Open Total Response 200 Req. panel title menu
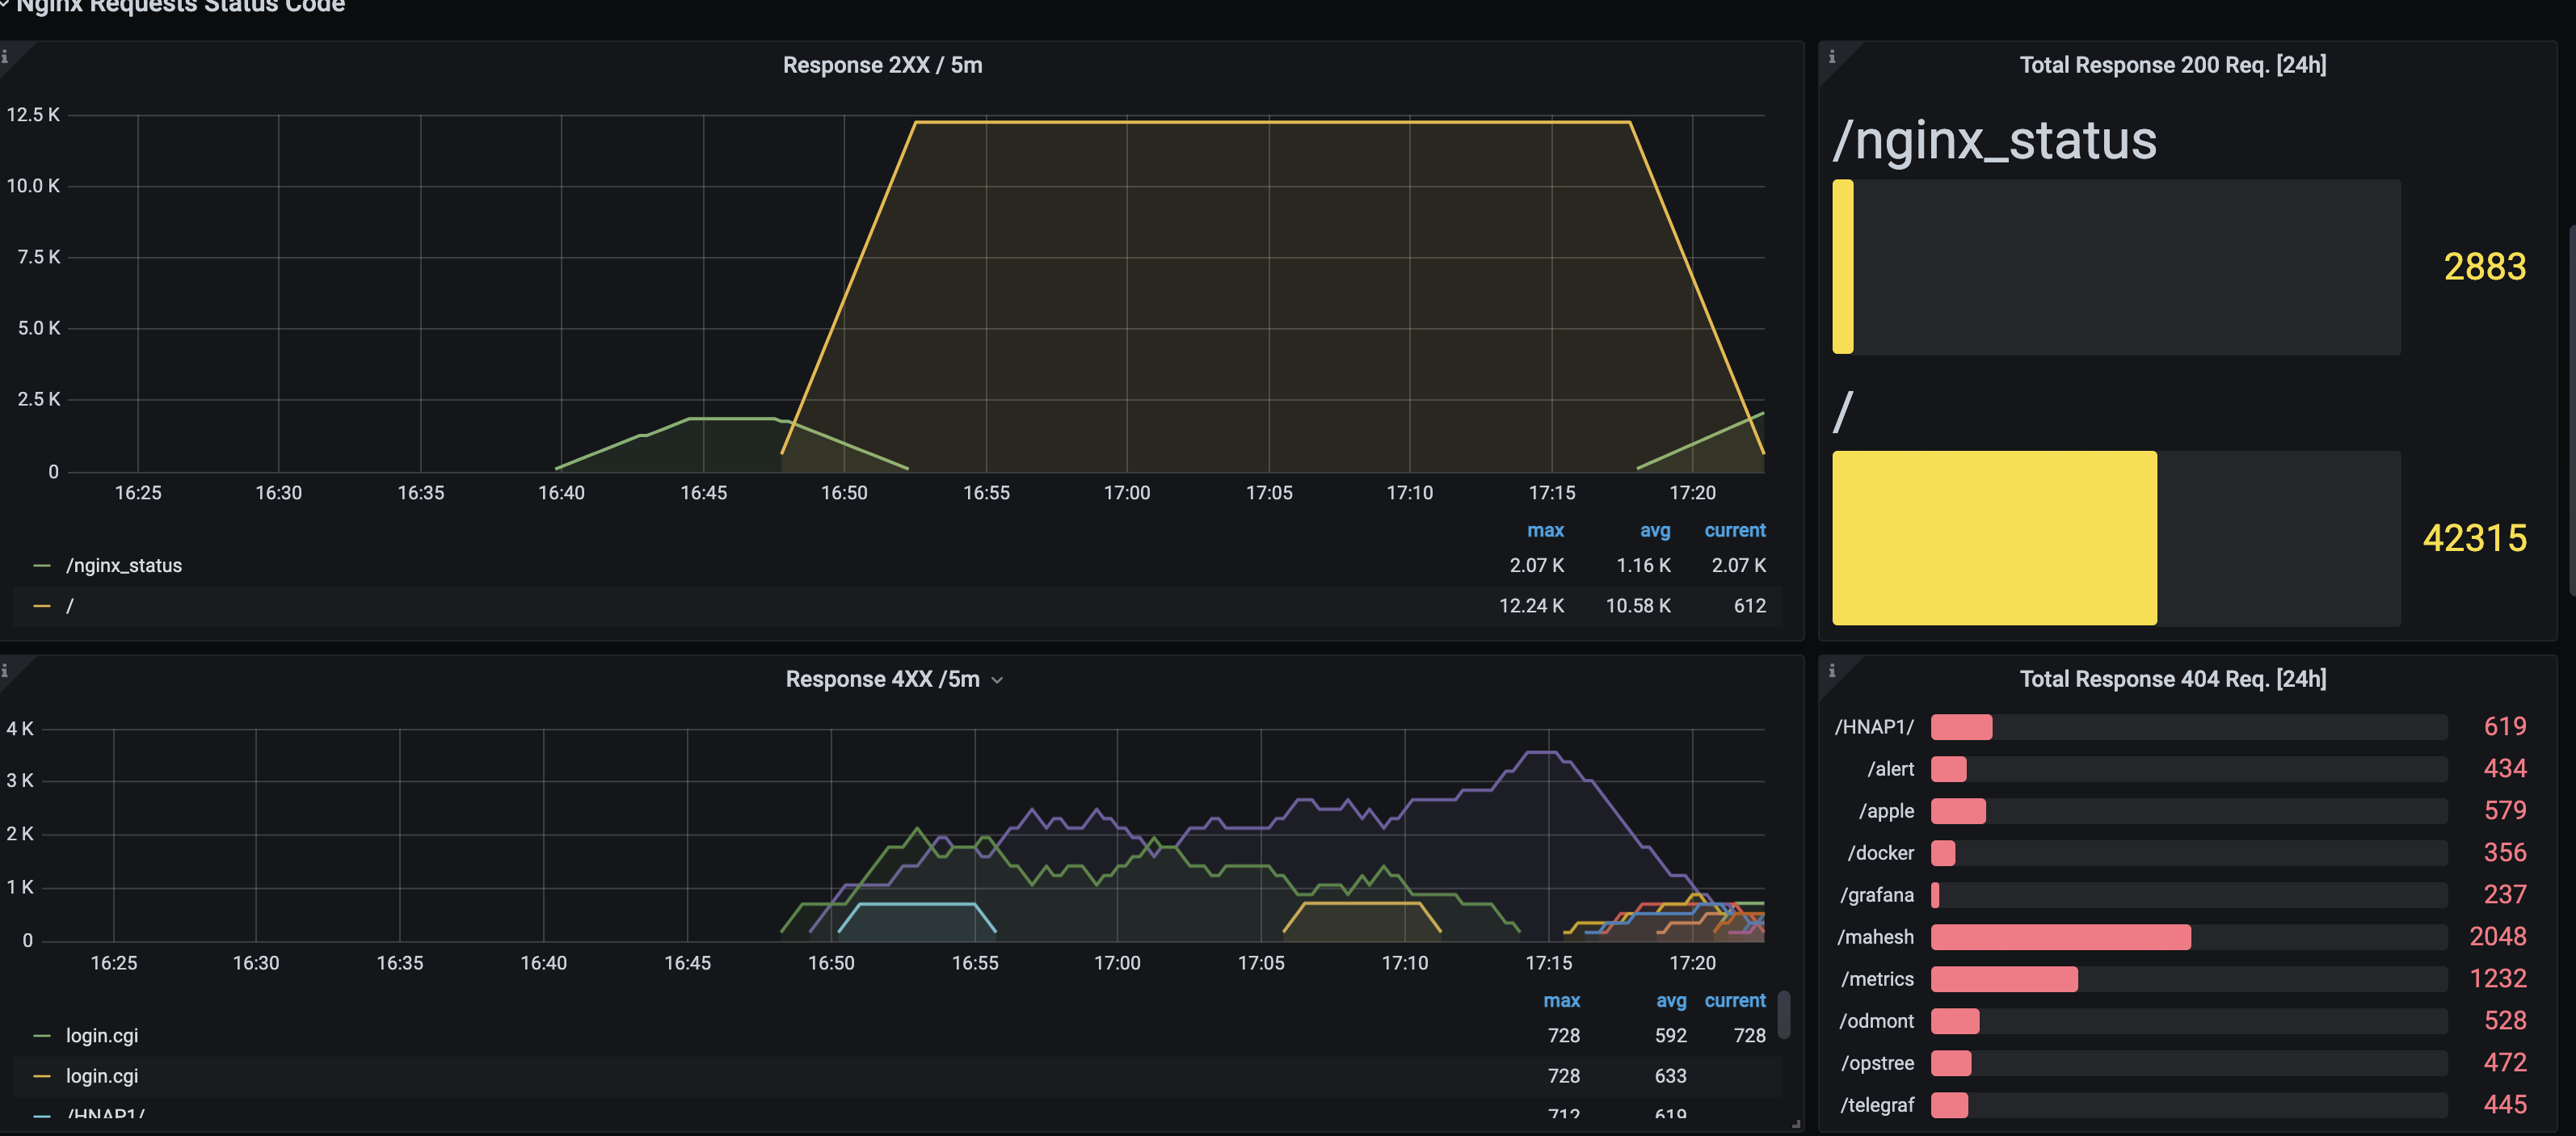 (2172, 65)
